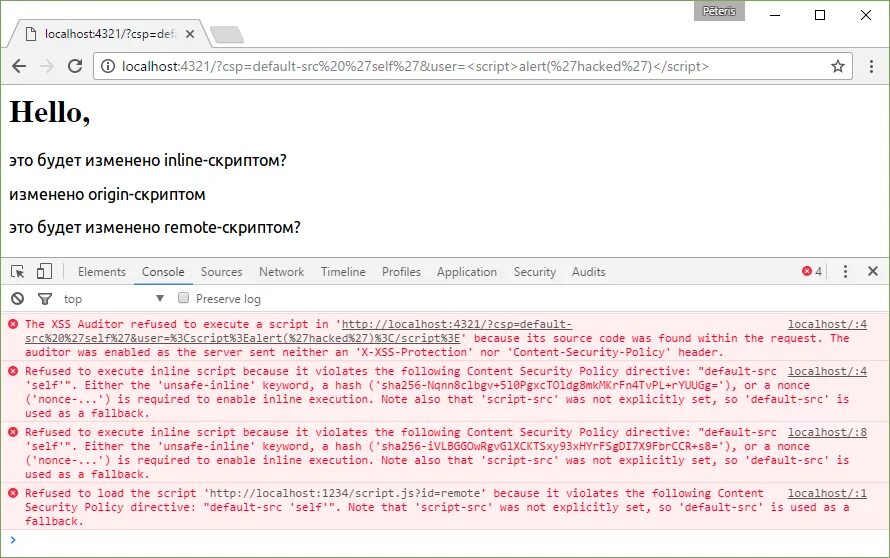Bookmark this page with the star icon
The width and height of the screenshot is (890, 558).
(838, 66)
